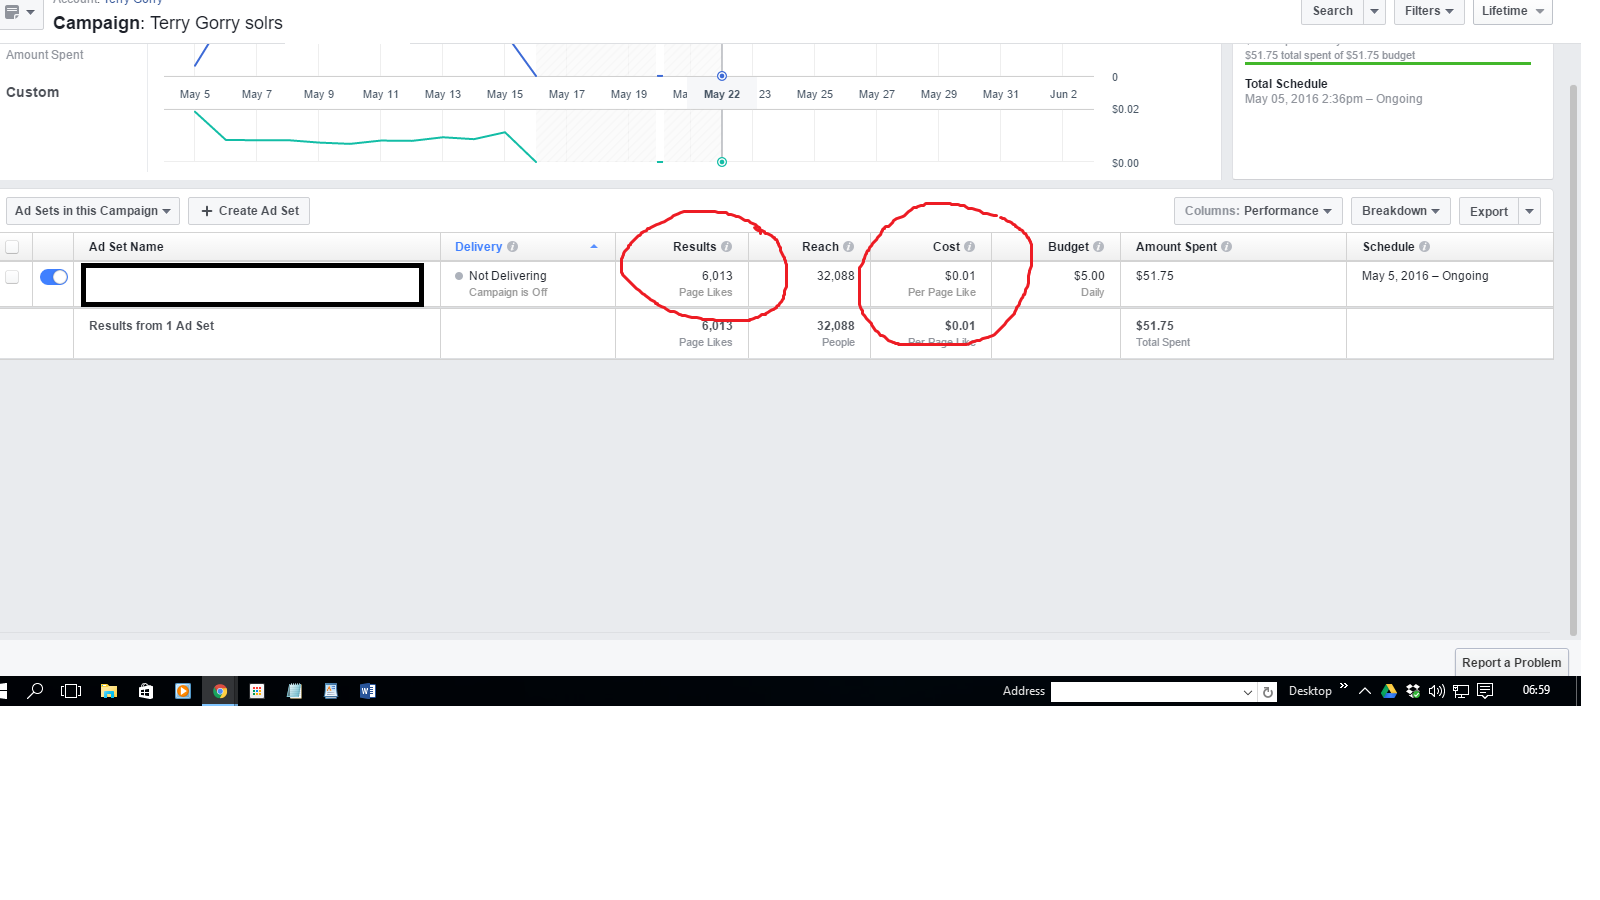Sort by the Delivery column header

click(478, 247)
